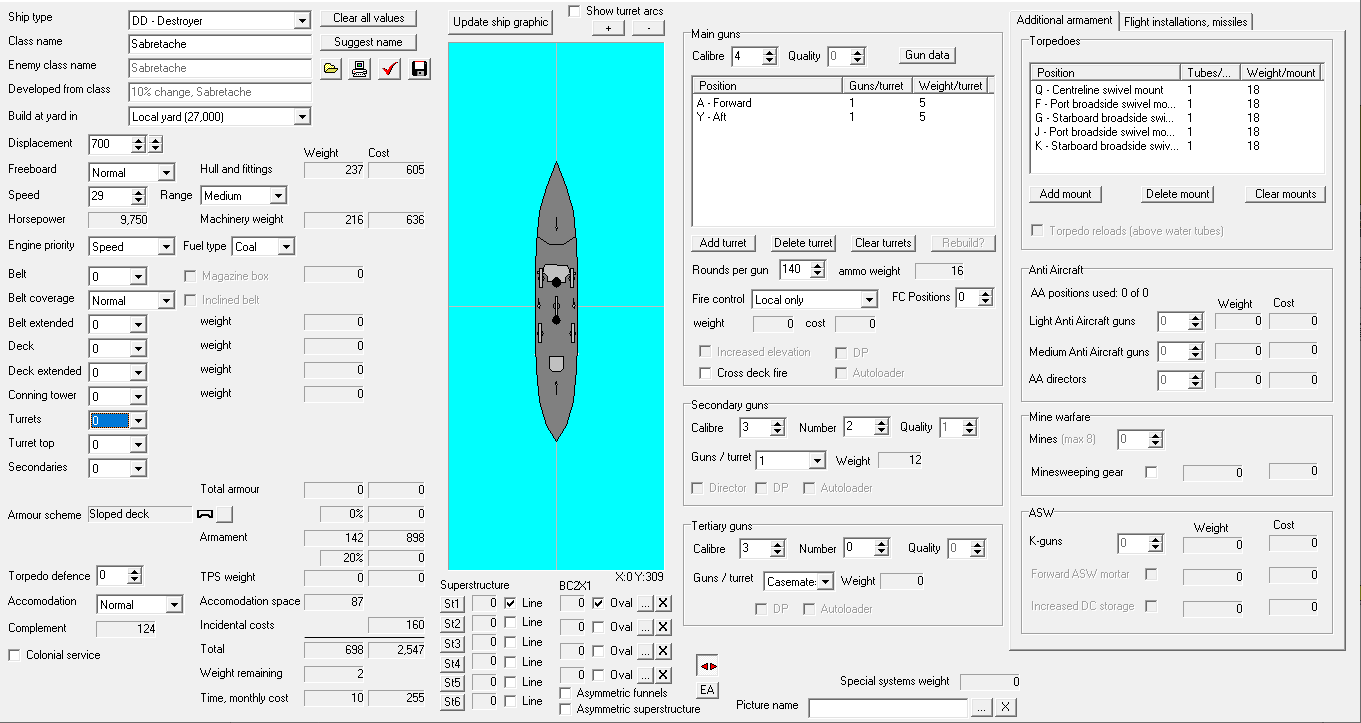The height and width of the screenshot is (723, 1361).
Task: Click the open folder icon to load design
Action: click(331, 69)
